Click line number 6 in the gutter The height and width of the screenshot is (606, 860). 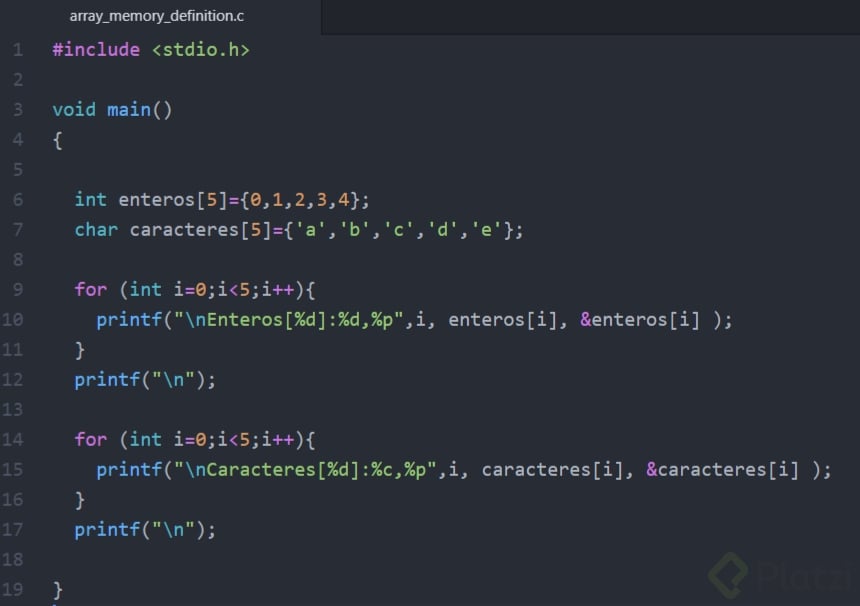(x=17, y=199)
